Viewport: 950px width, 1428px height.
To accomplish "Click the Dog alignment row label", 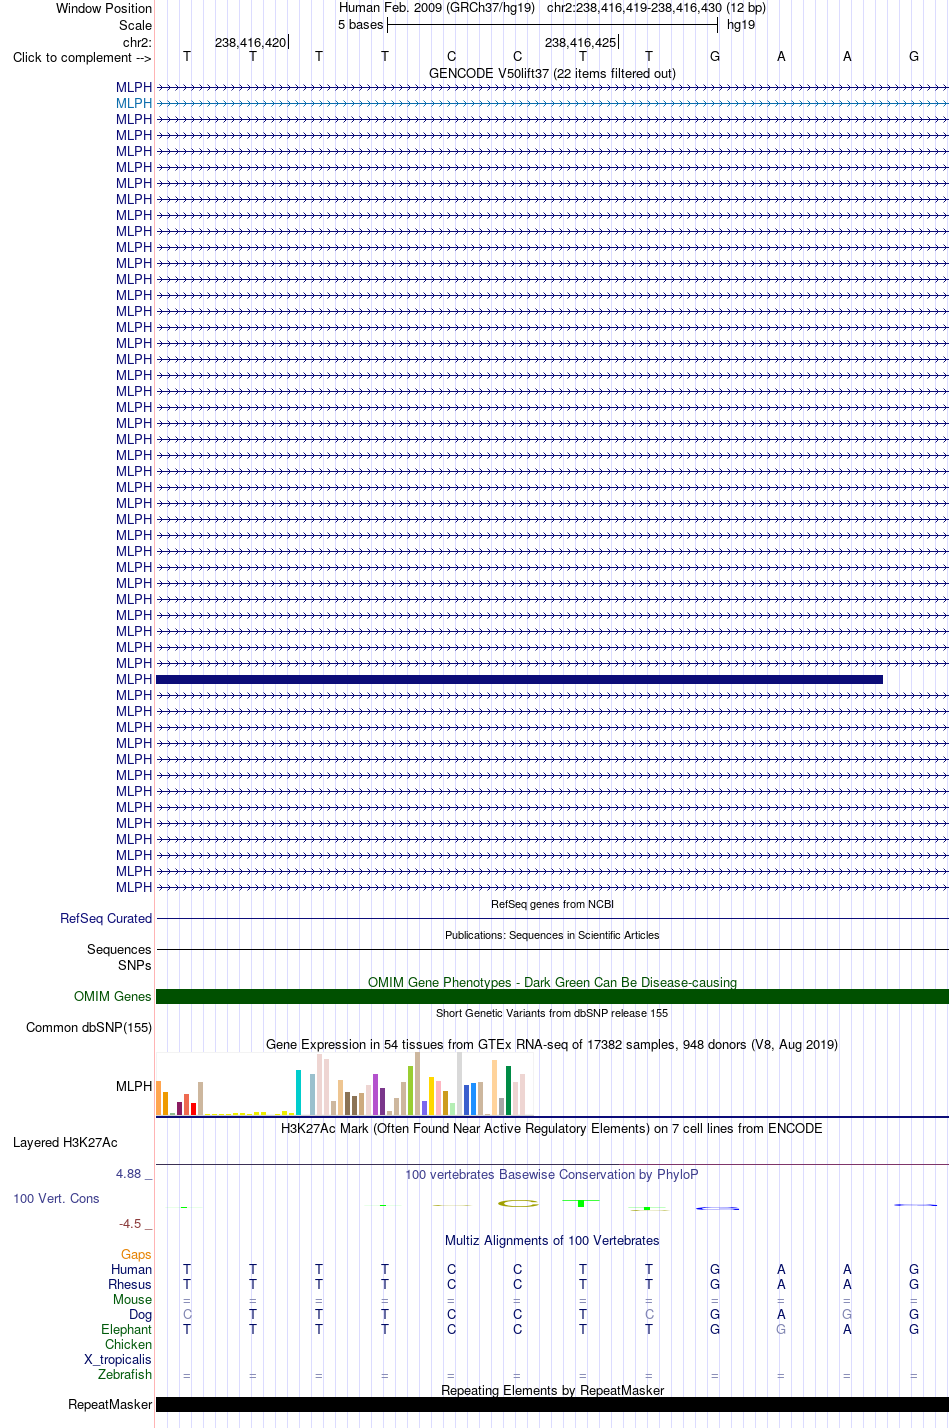I will (x=141, y=1314).
